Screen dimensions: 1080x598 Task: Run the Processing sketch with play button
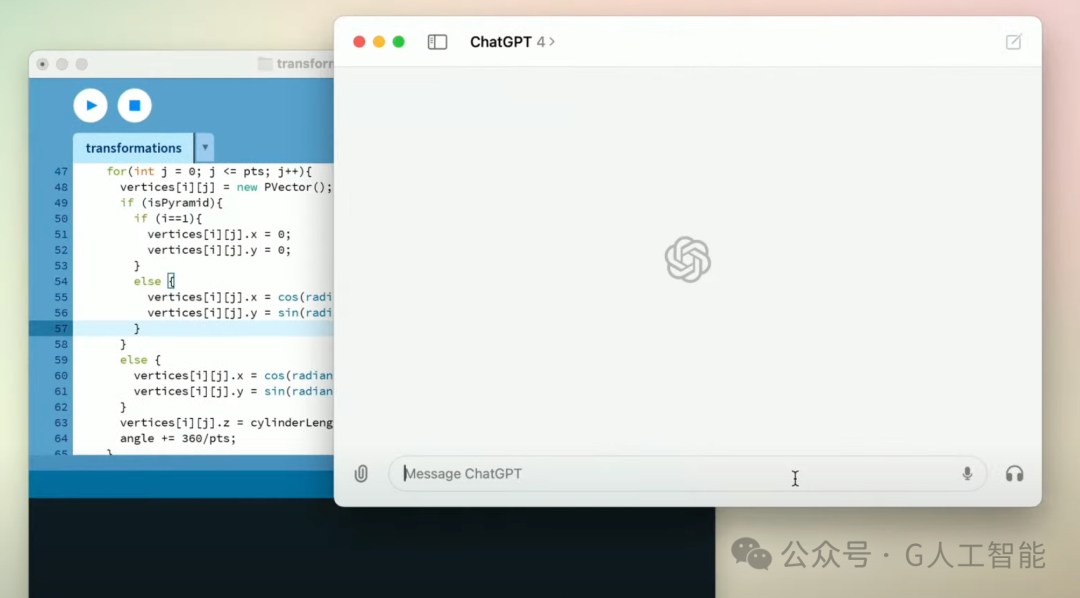pos(90,105)
